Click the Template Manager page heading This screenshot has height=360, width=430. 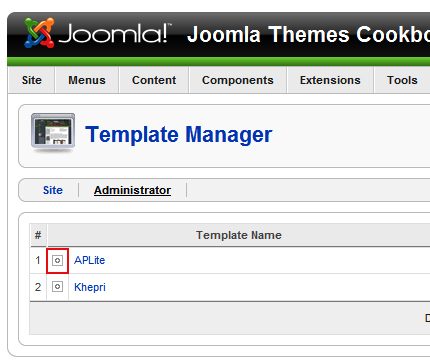(x=179, y=134)
